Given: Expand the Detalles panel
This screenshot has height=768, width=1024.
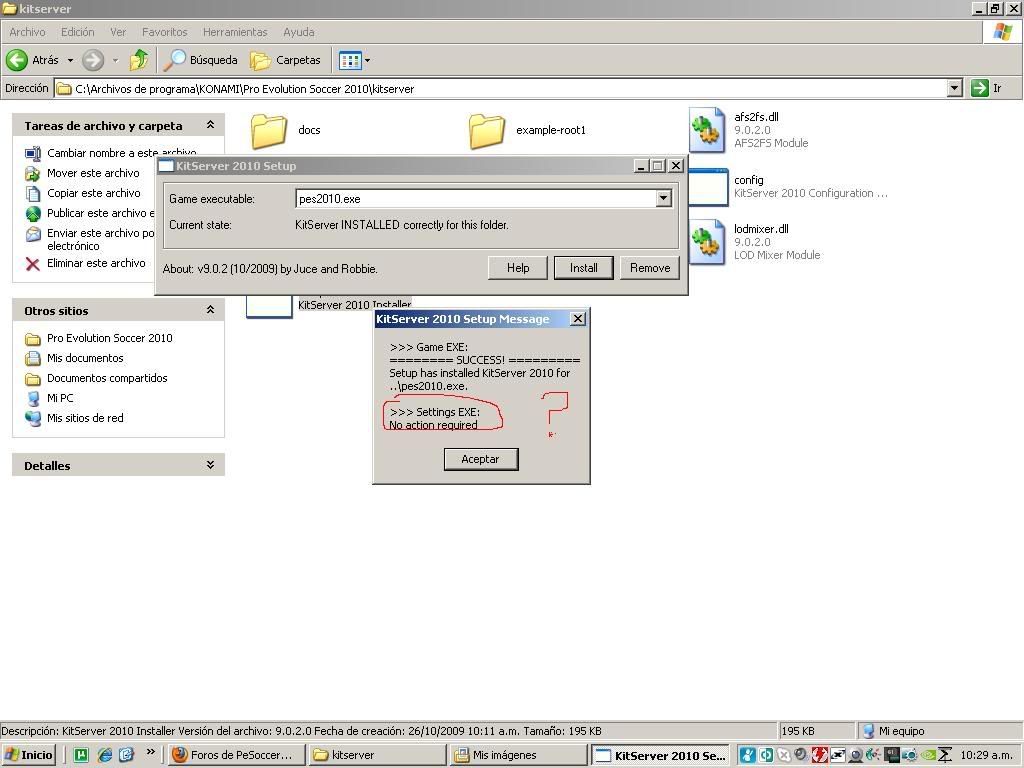Looking at the screenshot, I should (x=210, y=464).
